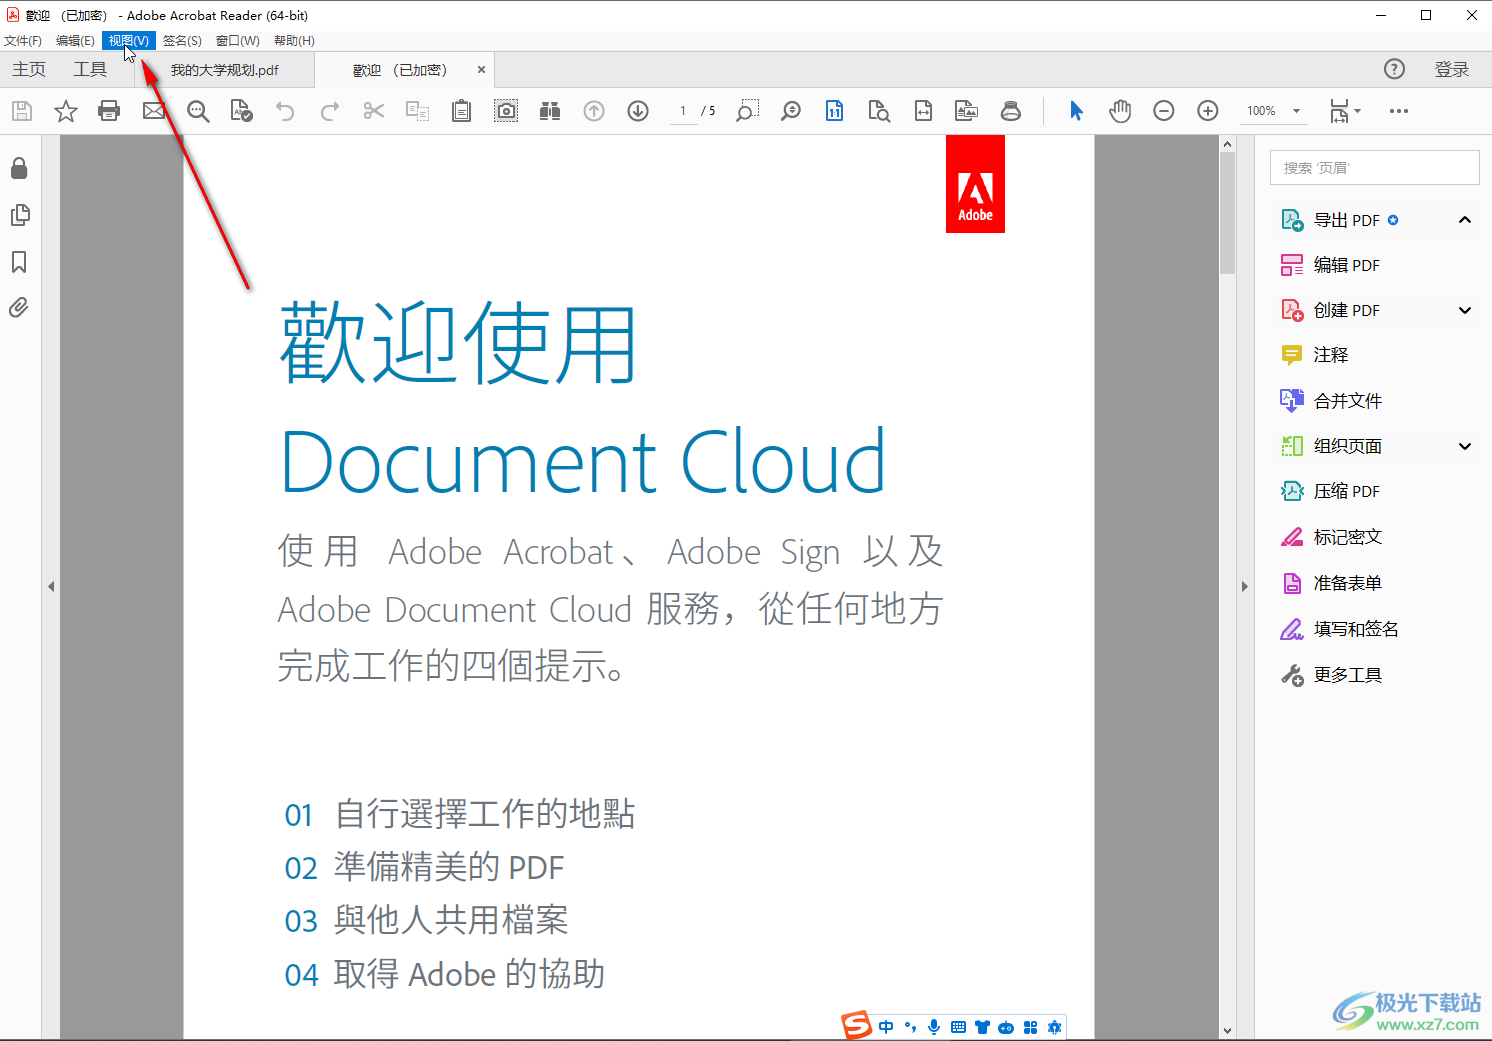
Task: Click the scrollbar down arrow
Action: (1227, 1030)
